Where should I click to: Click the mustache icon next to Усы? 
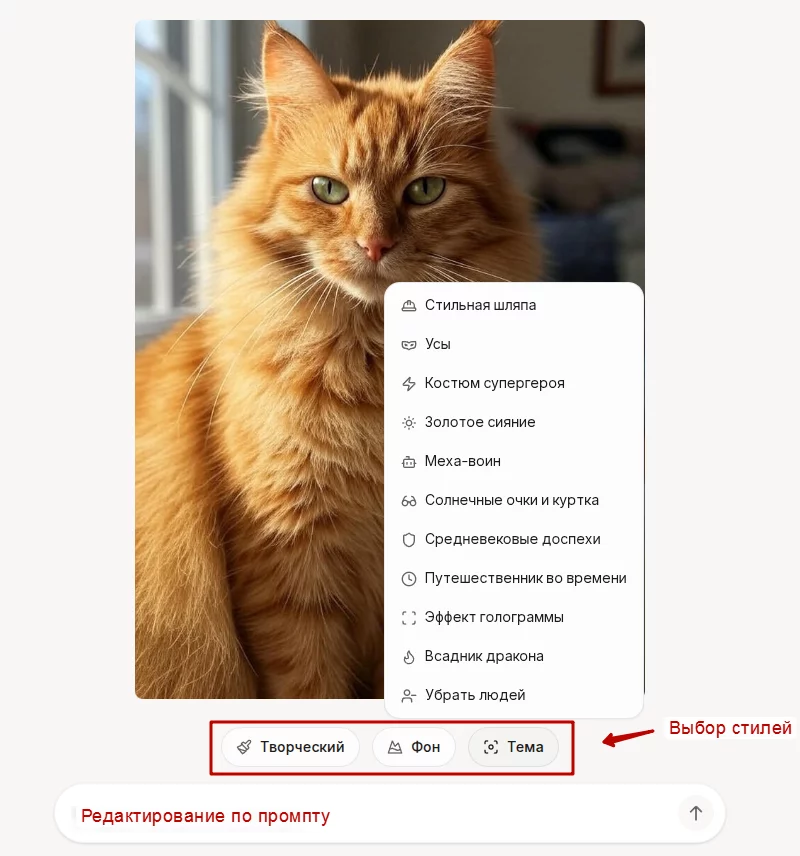(408, 345)
